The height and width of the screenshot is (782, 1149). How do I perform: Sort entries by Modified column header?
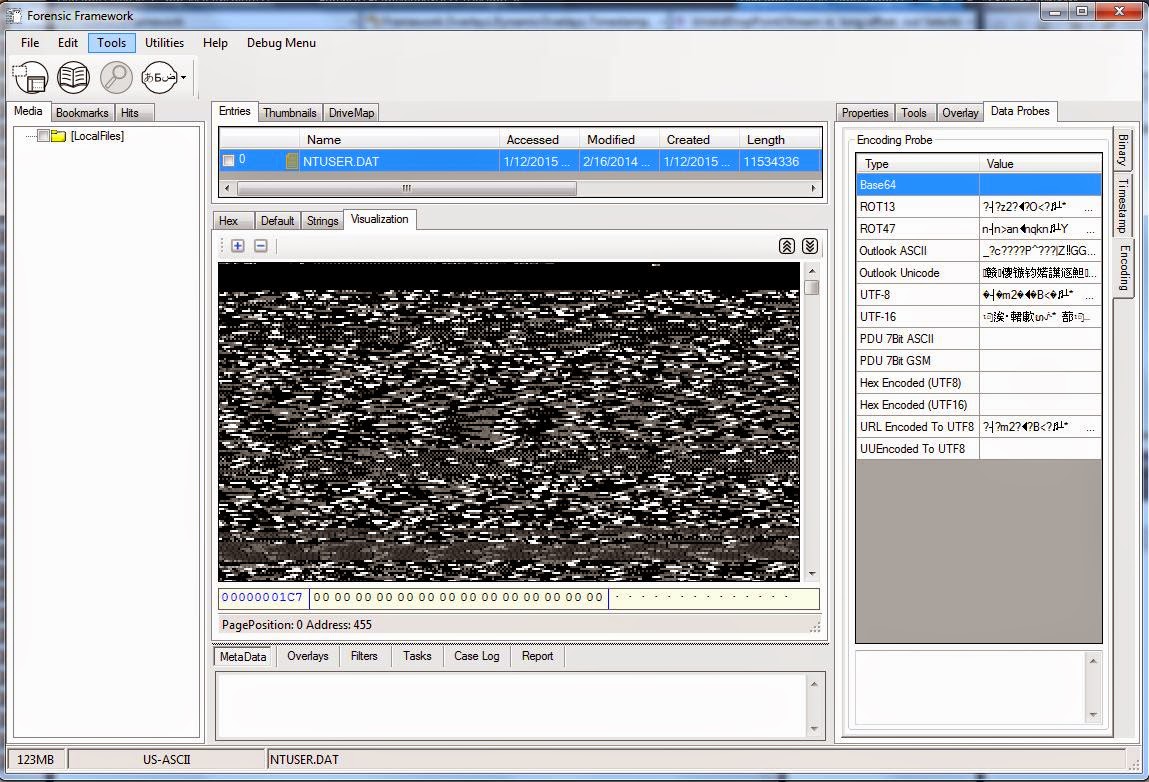619,139
